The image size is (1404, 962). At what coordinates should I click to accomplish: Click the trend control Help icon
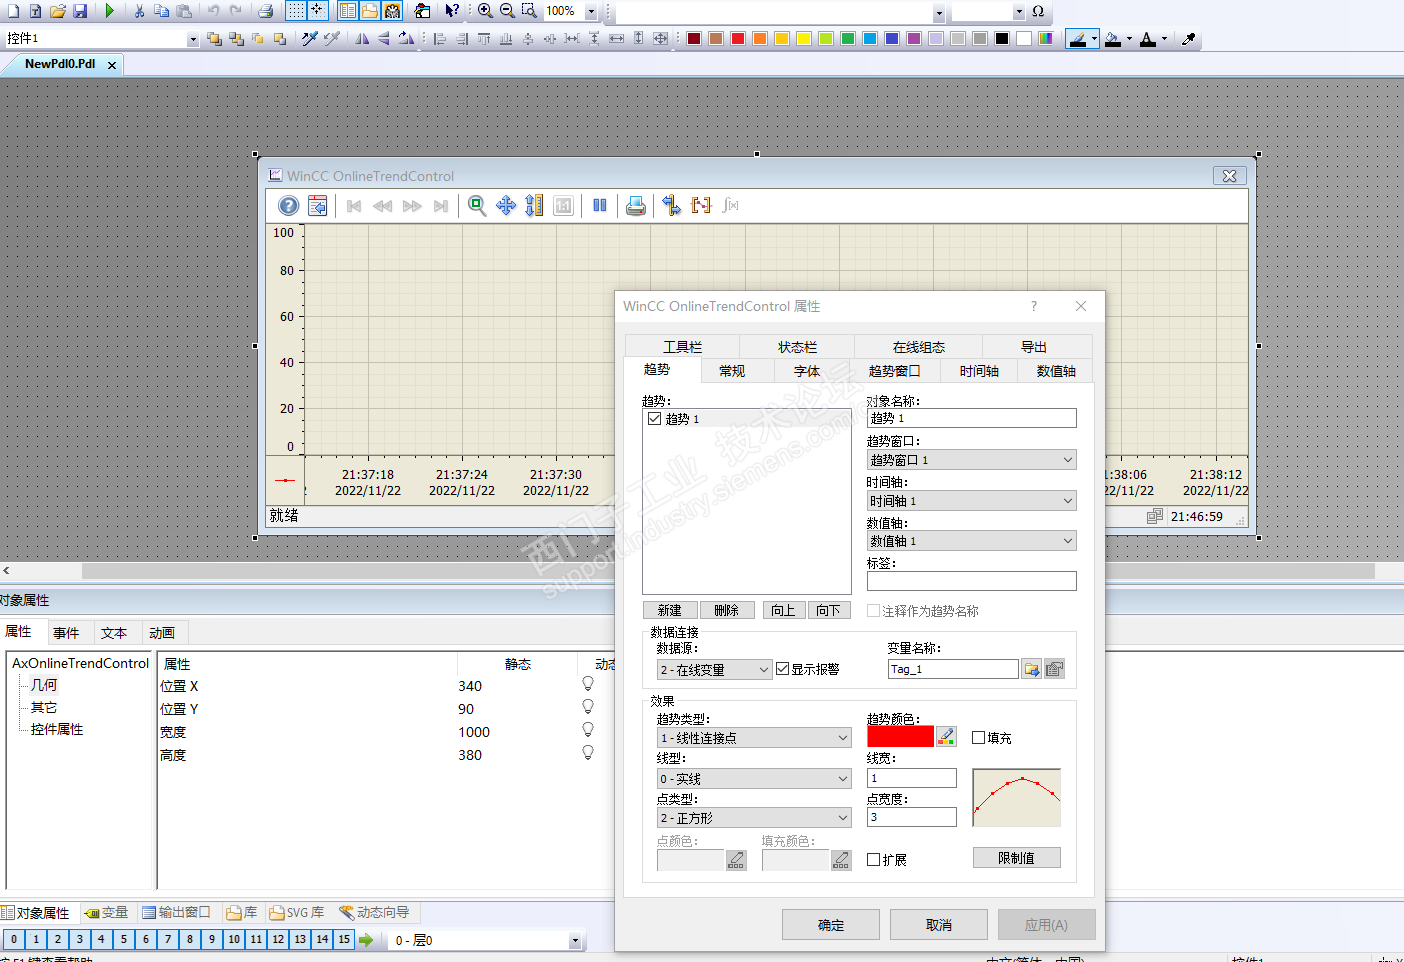[288, 206]
